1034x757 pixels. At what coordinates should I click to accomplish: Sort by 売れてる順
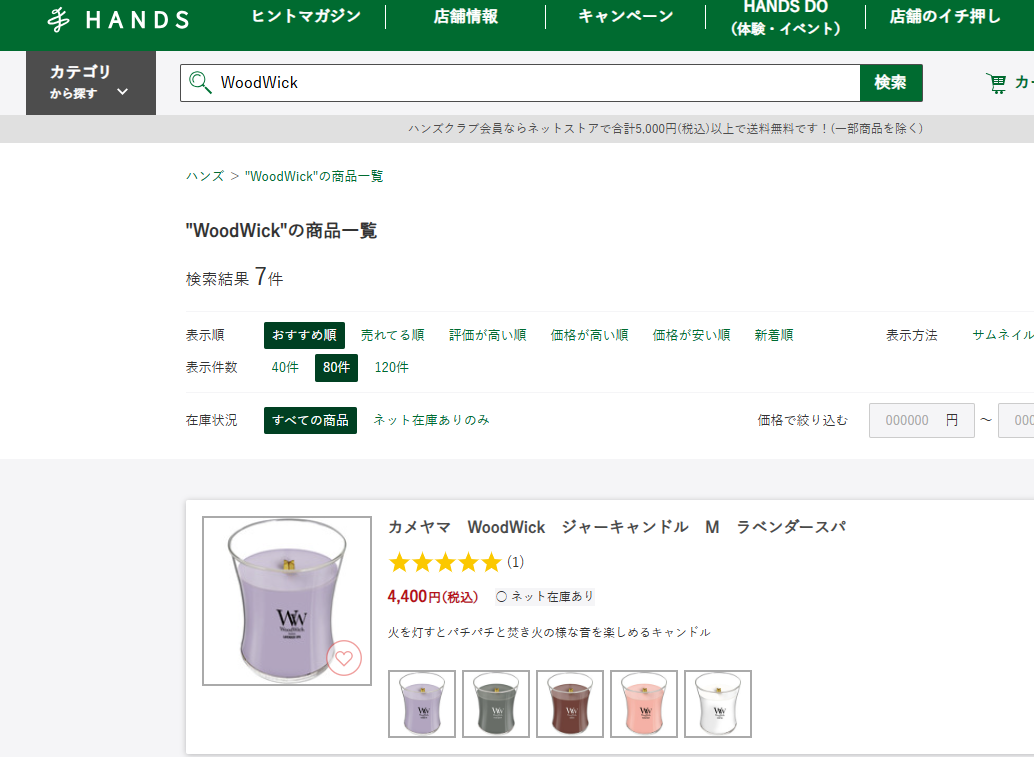[x=392, y=335]
